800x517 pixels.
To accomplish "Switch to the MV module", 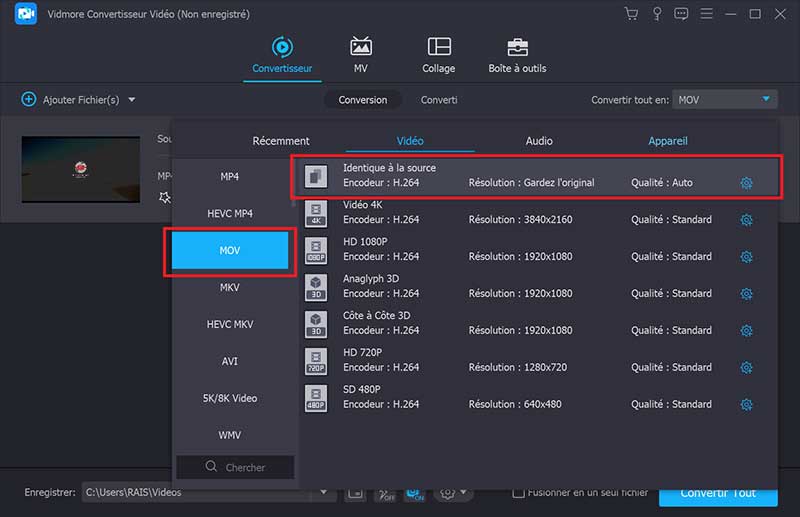I will (361, 55).
